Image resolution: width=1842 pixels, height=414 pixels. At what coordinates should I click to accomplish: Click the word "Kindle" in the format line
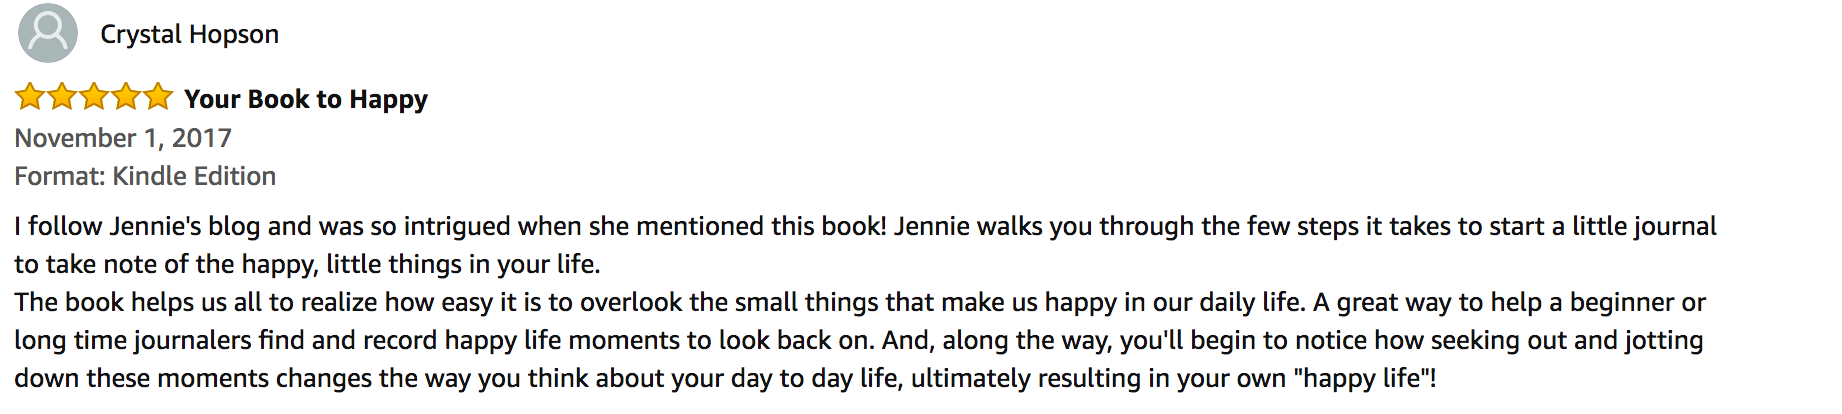point(149,176)
